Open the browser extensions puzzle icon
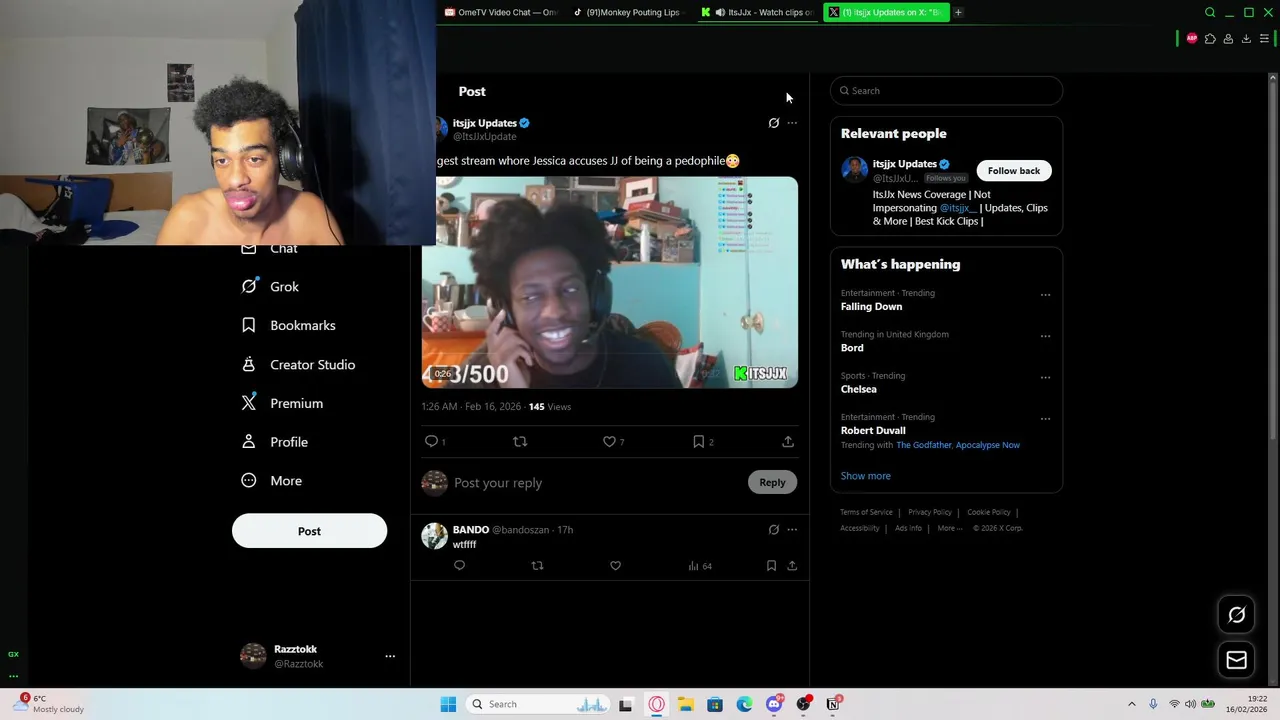The width and height of the screenshot is (1280, 720). coord(1210,39)
